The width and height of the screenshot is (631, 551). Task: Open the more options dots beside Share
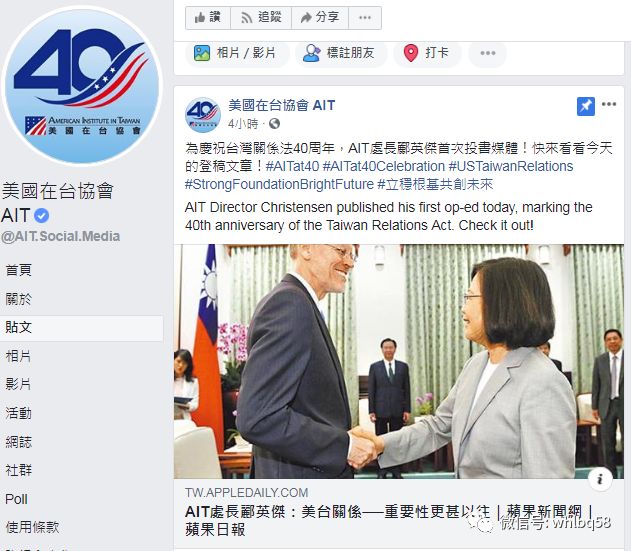365,18
